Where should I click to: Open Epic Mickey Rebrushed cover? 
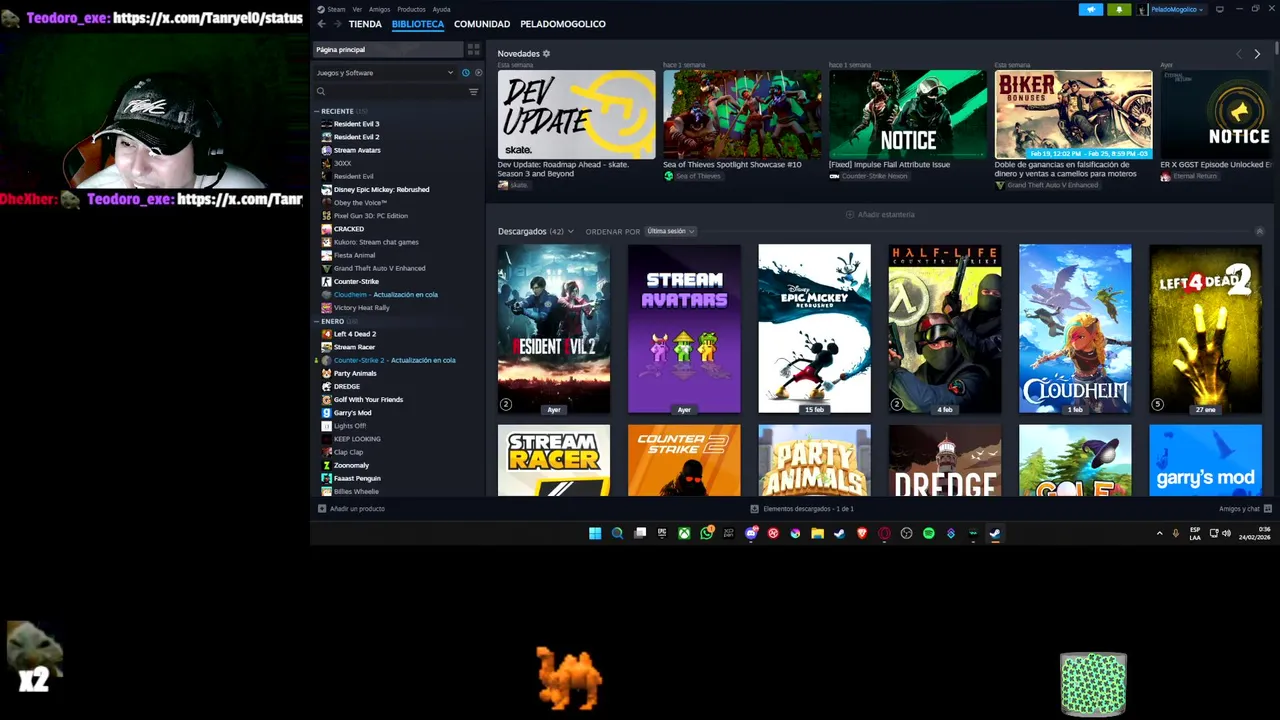tap(814, 329)
